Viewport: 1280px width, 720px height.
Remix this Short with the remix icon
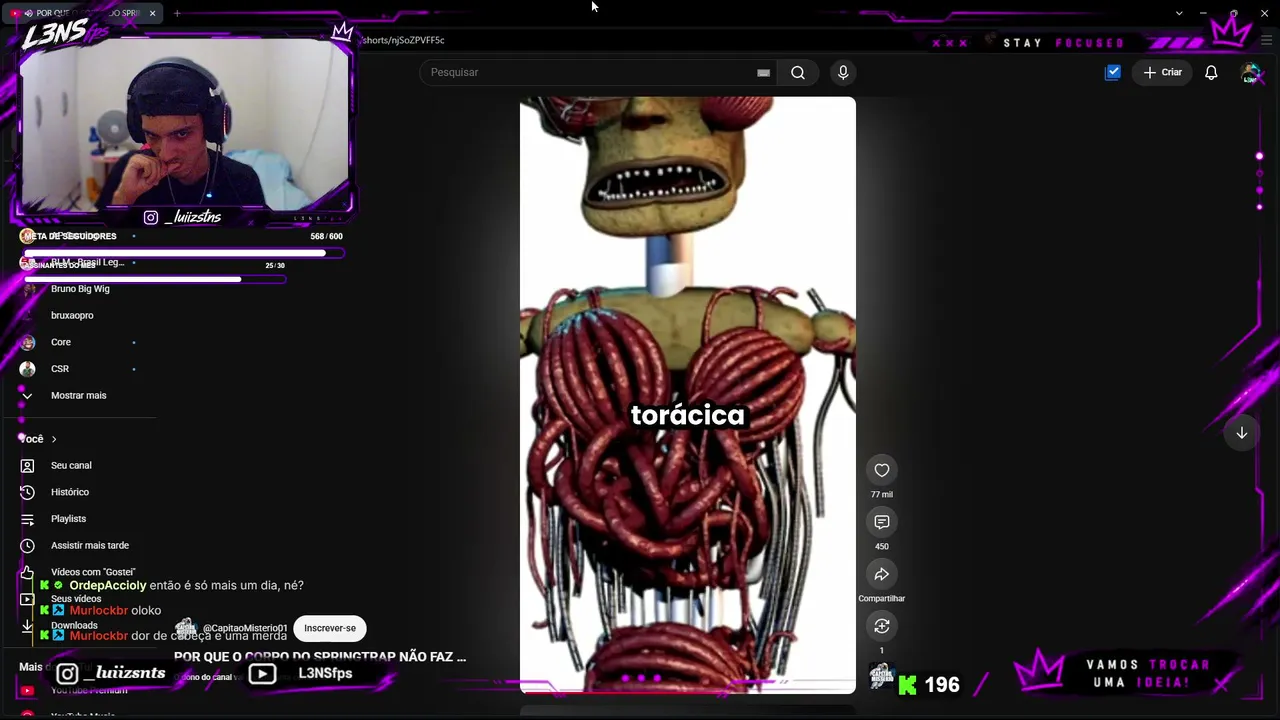click(882, 626)
